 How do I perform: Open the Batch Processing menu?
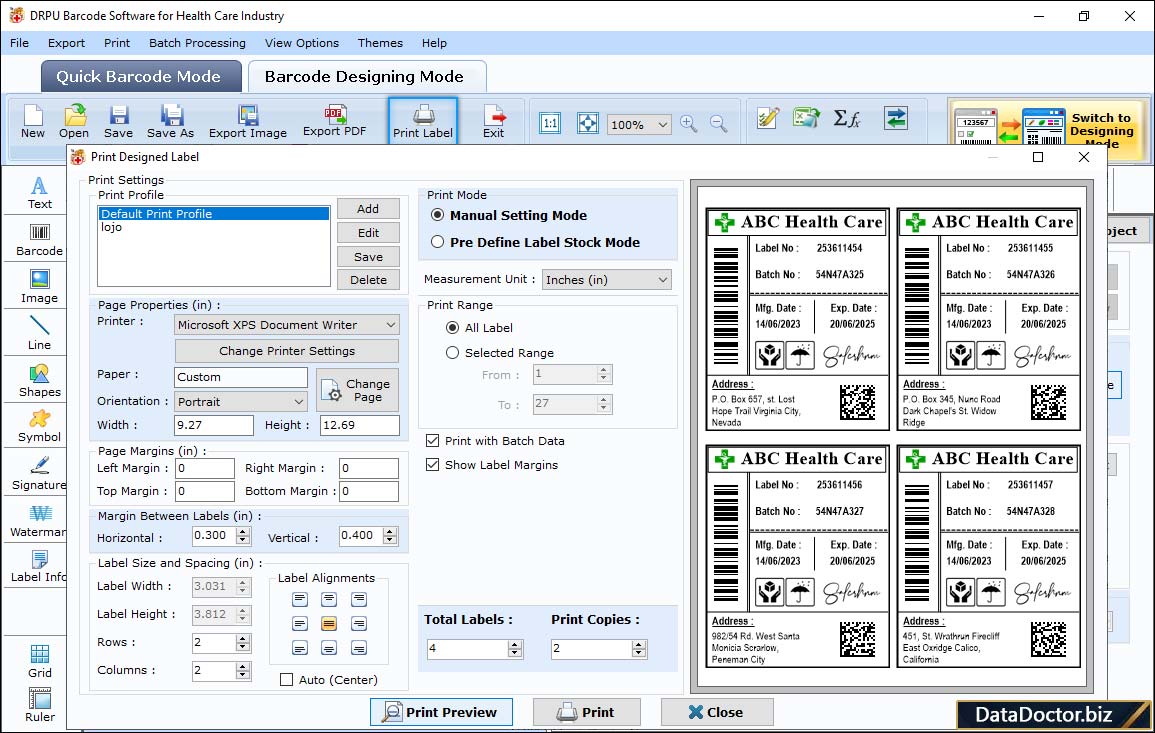[x=197, y=43]
